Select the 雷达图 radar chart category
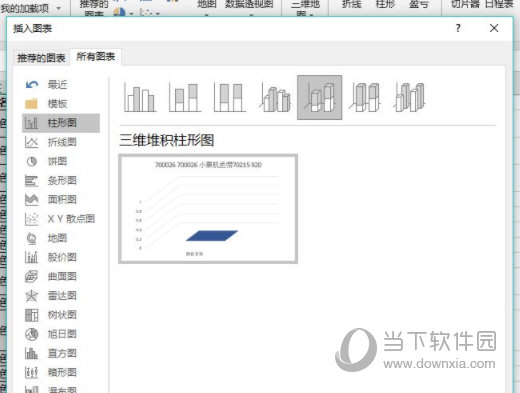The height and width of the screenshot is (393, 520). tap(61, 296)
